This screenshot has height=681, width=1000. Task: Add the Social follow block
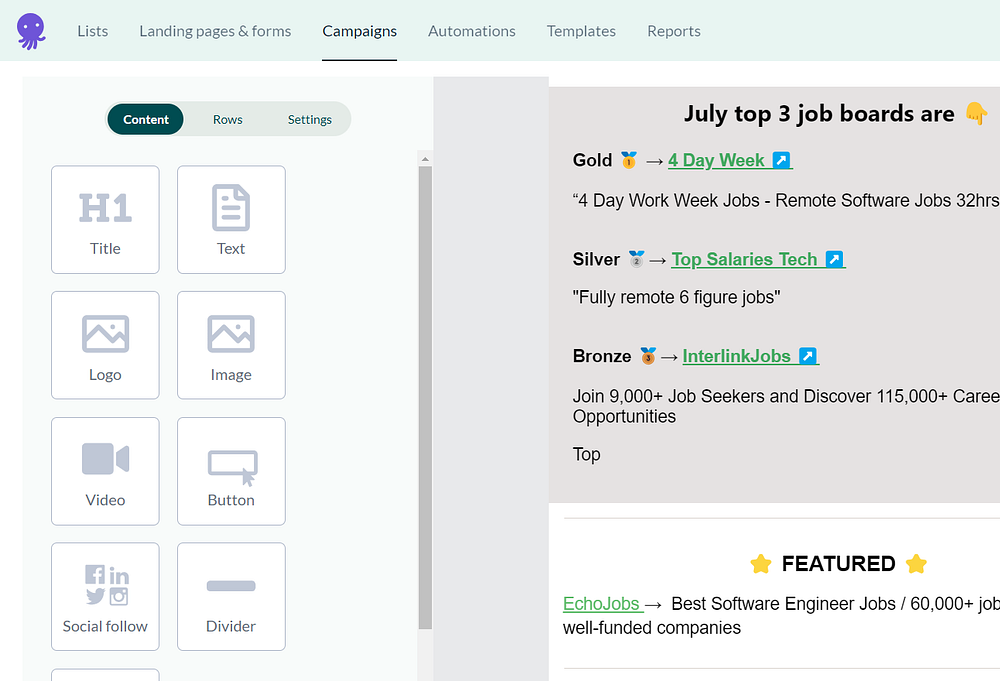(105, 597)
